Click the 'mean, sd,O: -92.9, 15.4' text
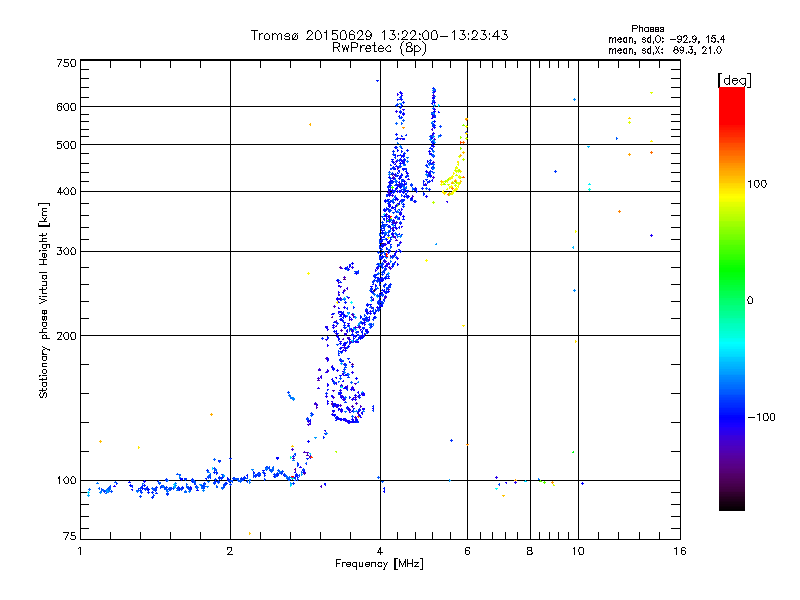 (666, 39)
